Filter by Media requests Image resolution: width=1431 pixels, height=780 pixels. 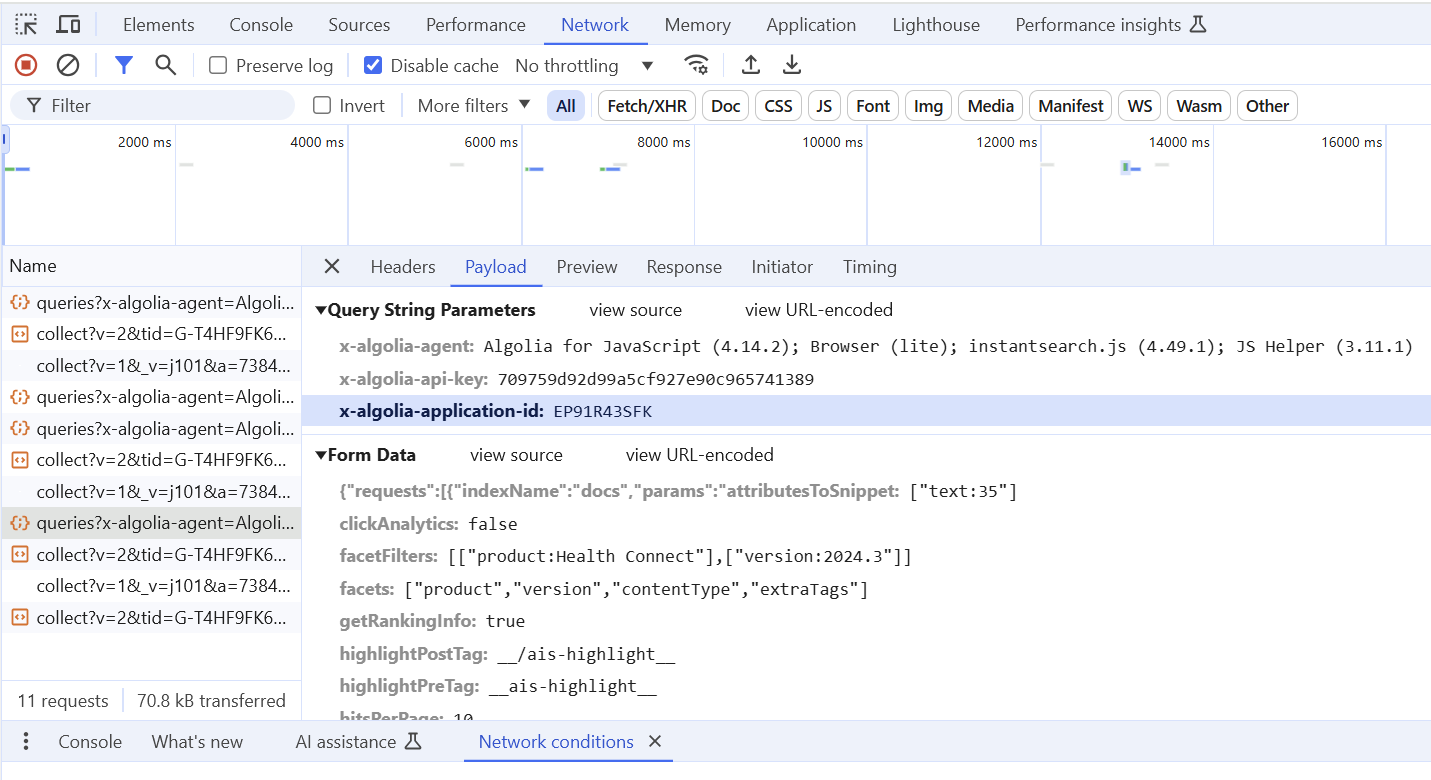991,106
